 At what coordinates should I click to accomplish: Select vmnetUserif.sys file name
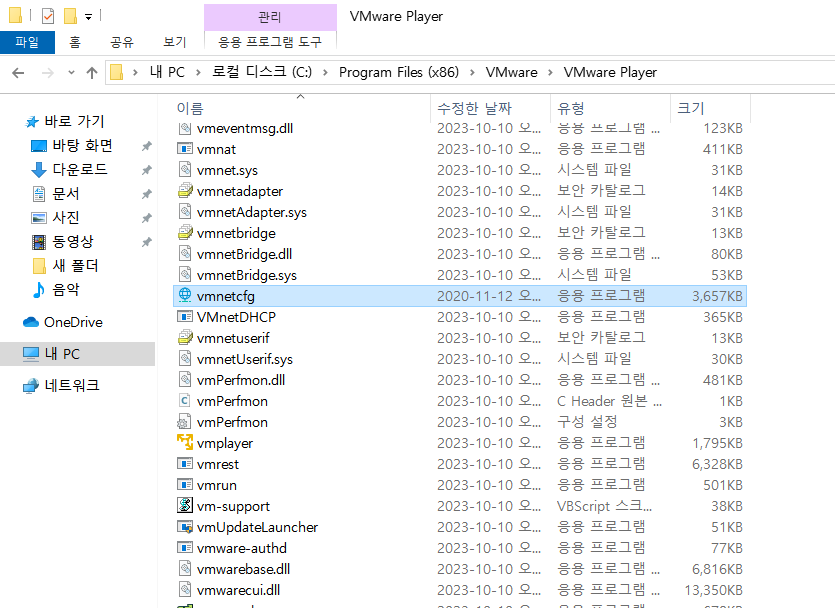[244, 359]
